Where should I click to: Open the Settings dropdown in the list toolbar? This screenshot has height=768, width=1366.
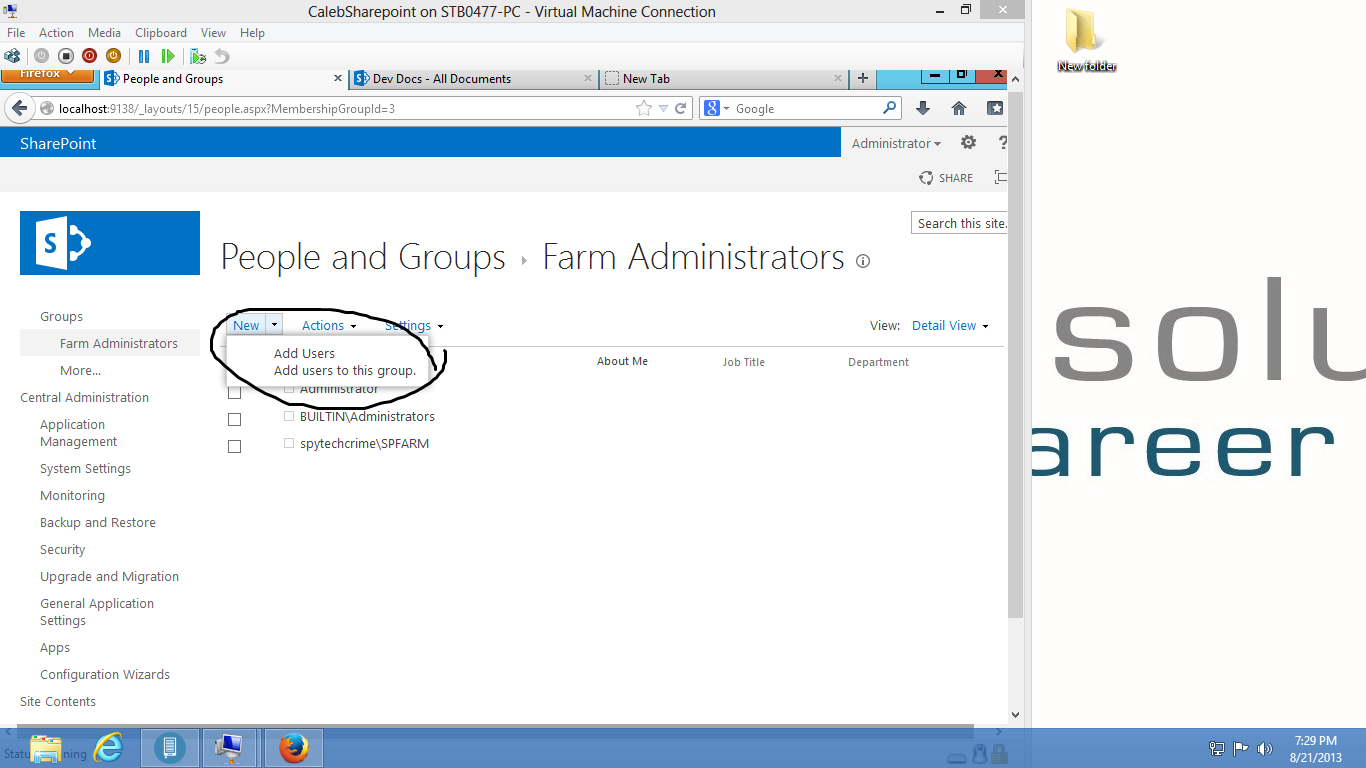[x=414, y=325]
